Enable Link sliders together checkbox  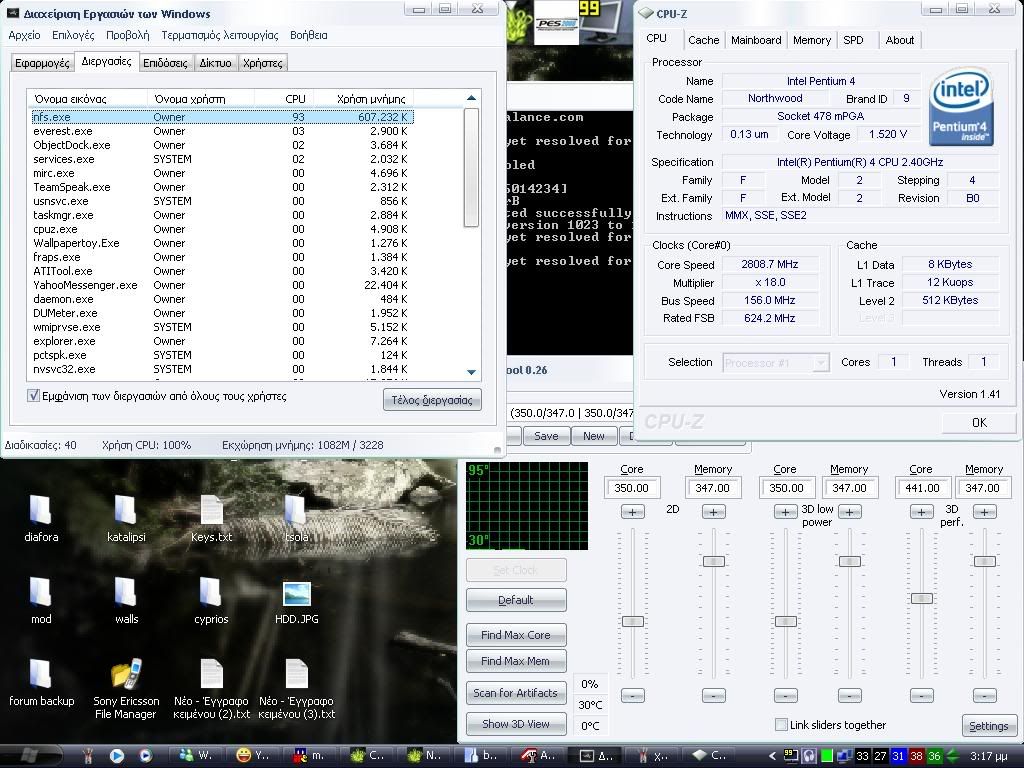click(x=781, y=725)
